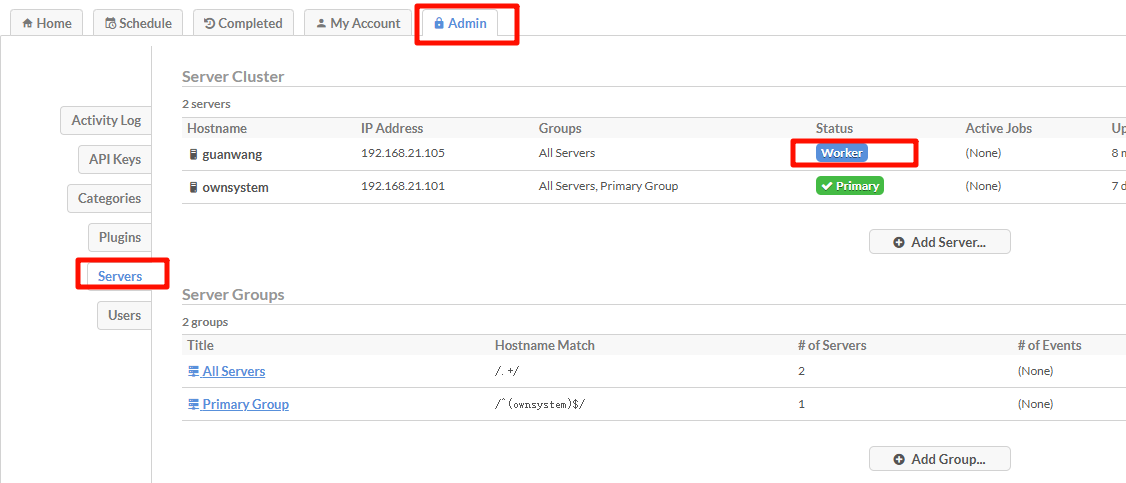Go to API Keys section
This screenshot has height=483, width=1126.
click(x=113, y=159)
